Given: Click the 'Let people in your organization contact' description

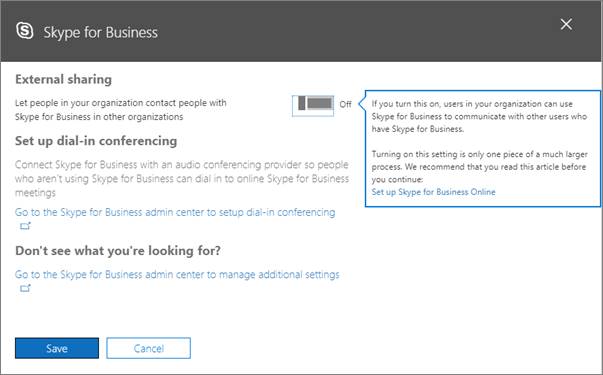Looking at the screenshot, I should coord(121,110).
